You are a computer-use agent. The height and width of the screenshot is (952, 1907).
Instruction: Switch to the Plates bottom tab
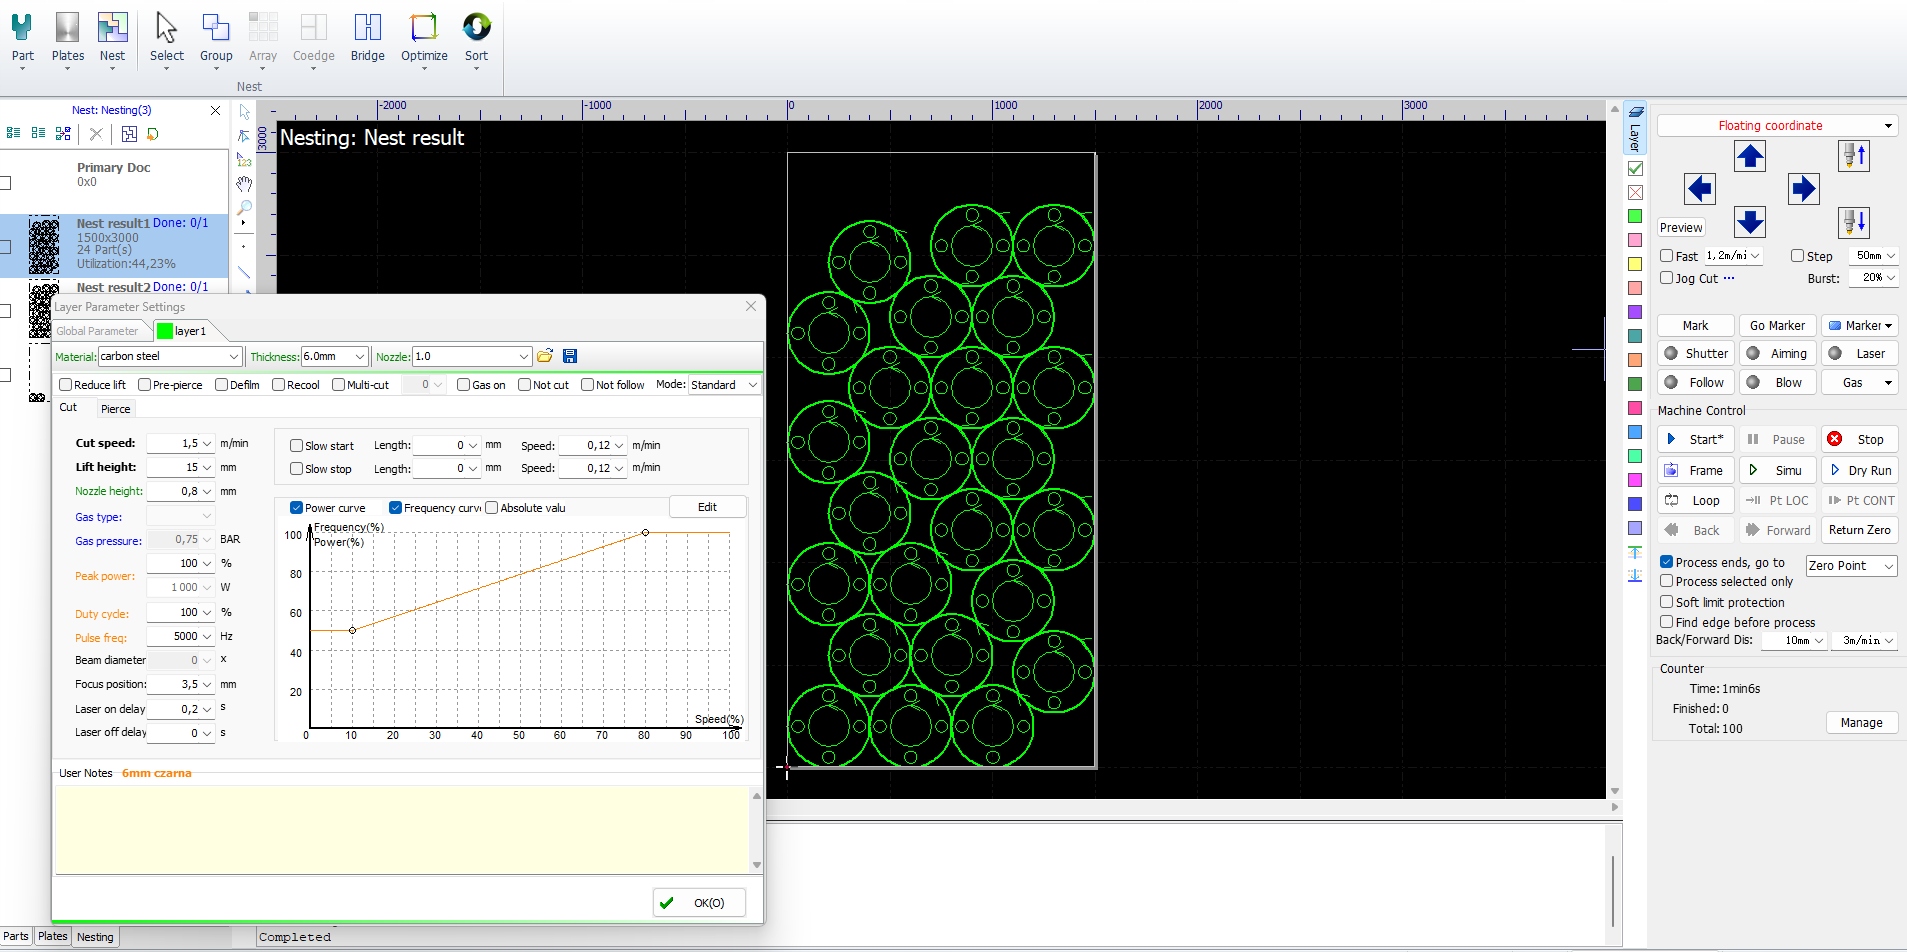52,937
